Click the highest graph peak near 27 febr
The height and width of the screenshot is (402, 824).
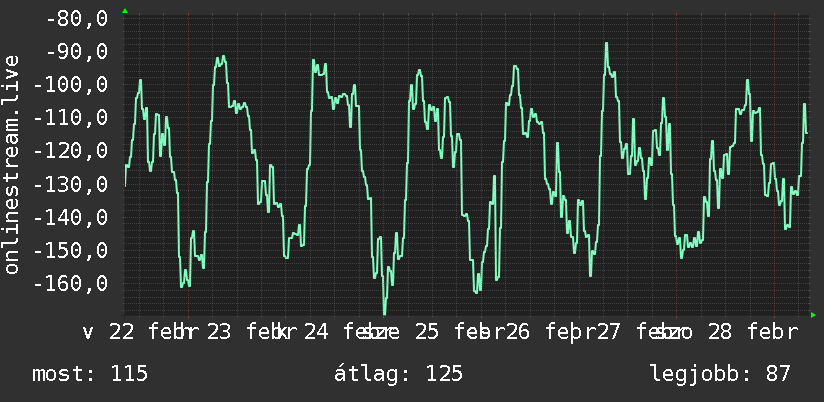[606, 44]
